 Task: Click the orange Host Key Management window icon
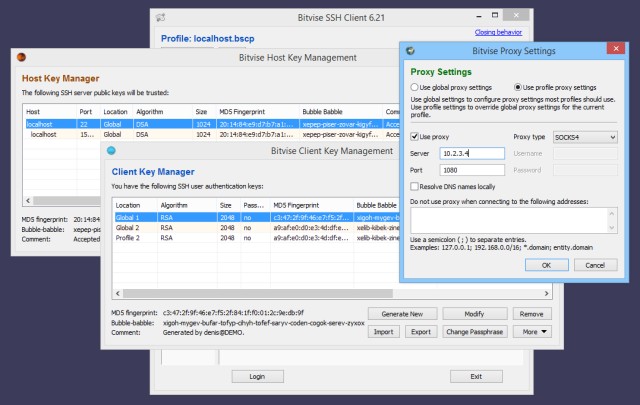coord(21,57)
